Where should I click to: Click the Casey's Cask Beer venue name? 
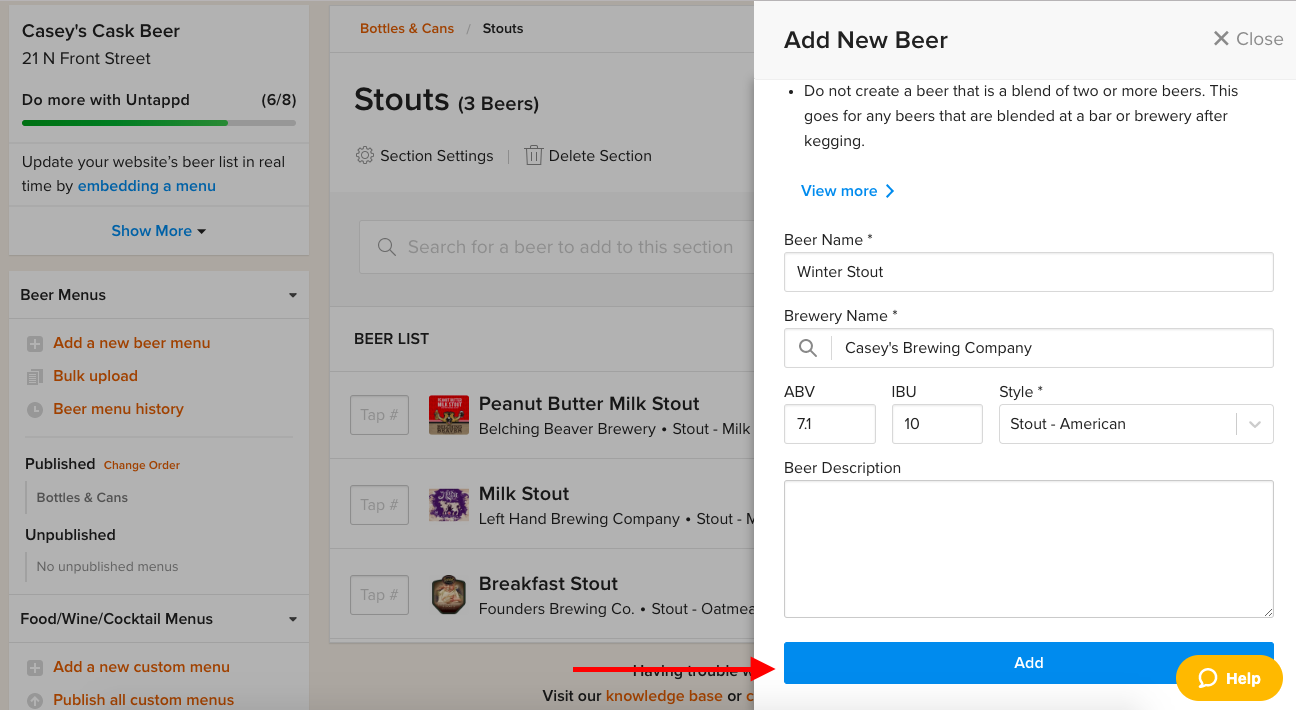[x=101, y=31]
